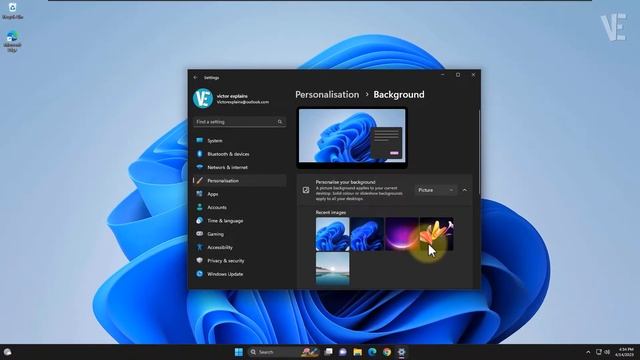
Task: Launch Google Chrome from the taskbar
Action: click(387, 352)
